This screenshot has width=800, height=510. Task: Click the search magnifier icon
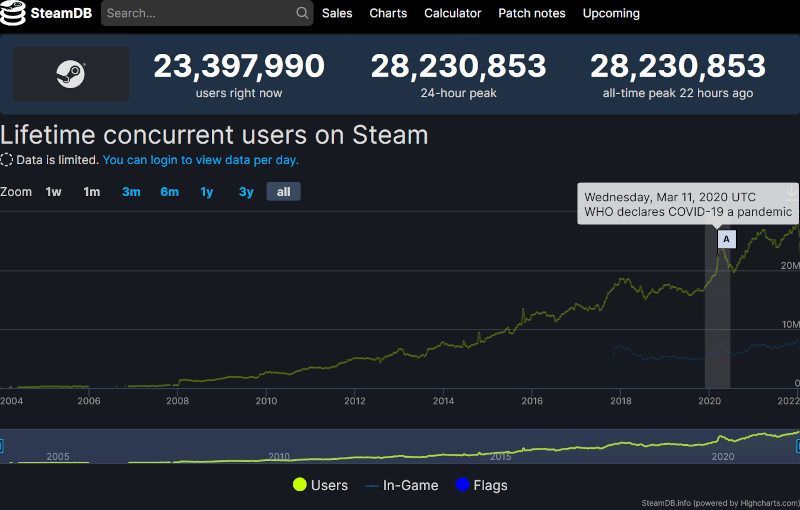click(x=302, y=13)
